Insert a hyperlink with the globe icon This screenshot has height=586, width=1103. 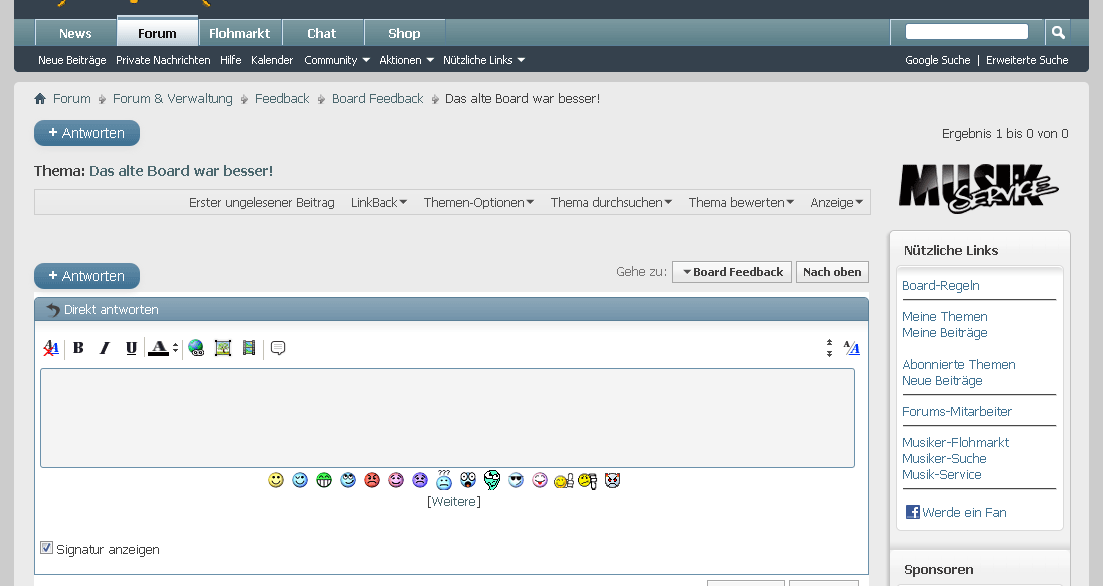point(196,348)
